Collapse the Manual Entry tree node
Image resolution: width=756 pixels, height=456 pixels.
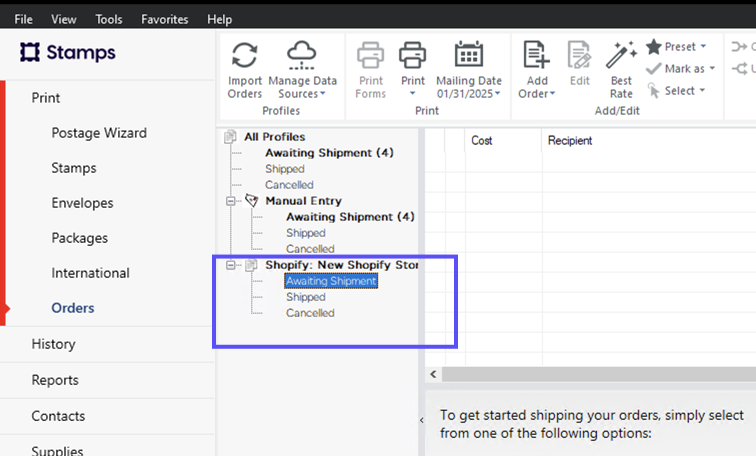(231, 201)
